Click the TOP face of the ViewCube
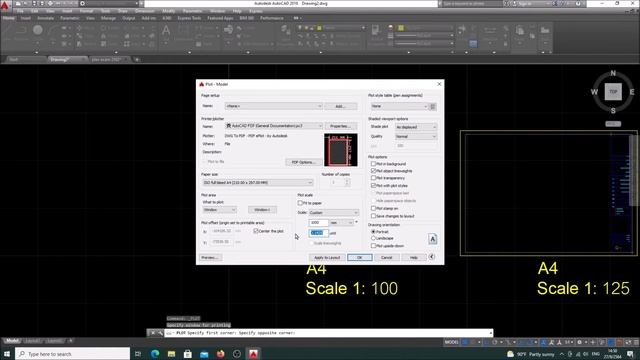 point(613,92)
